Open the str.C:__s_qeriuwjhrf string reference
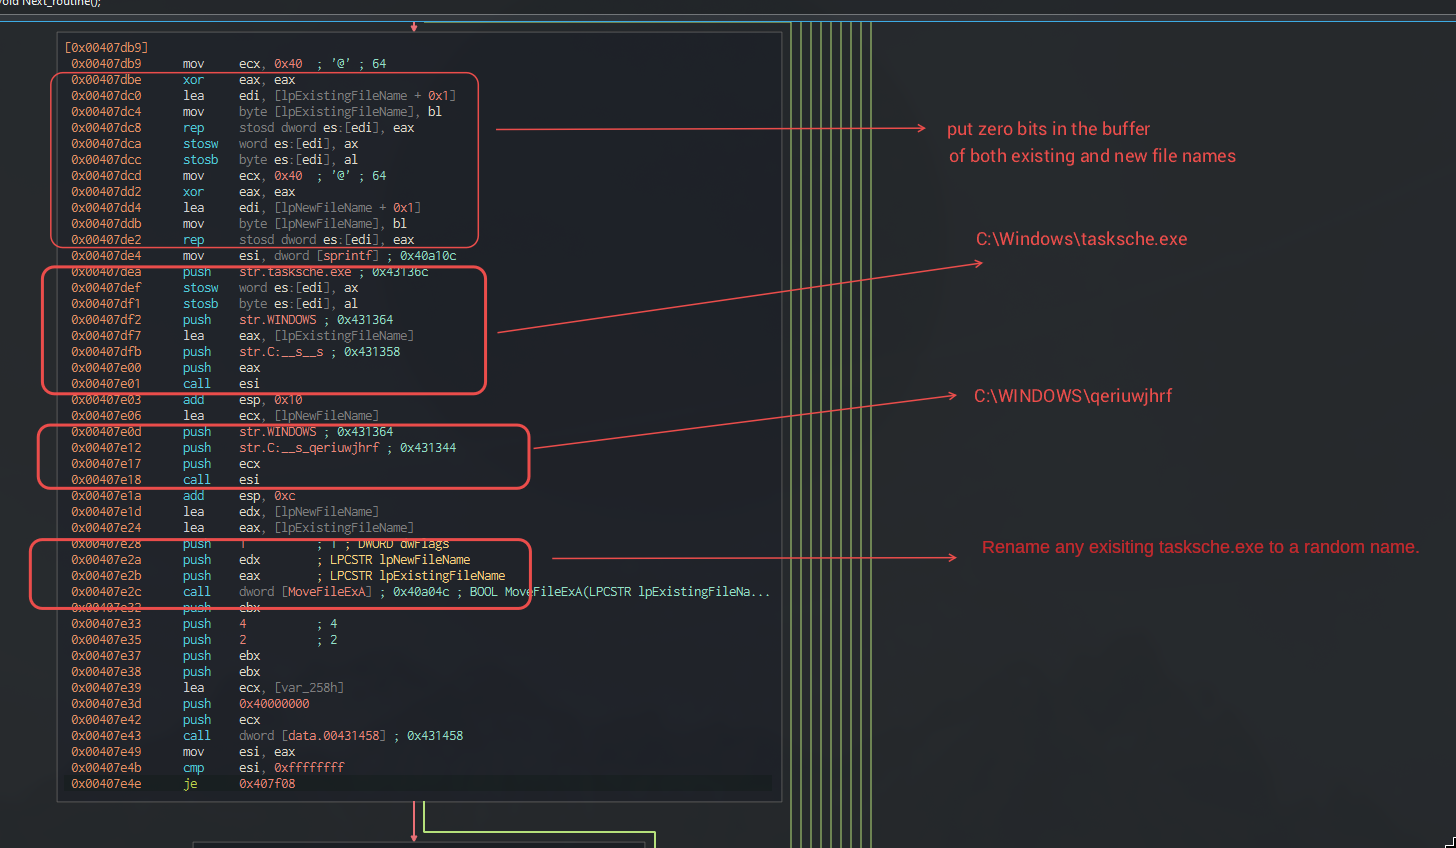The width and height of the screenshot is (1456, 848). [309, 447]
